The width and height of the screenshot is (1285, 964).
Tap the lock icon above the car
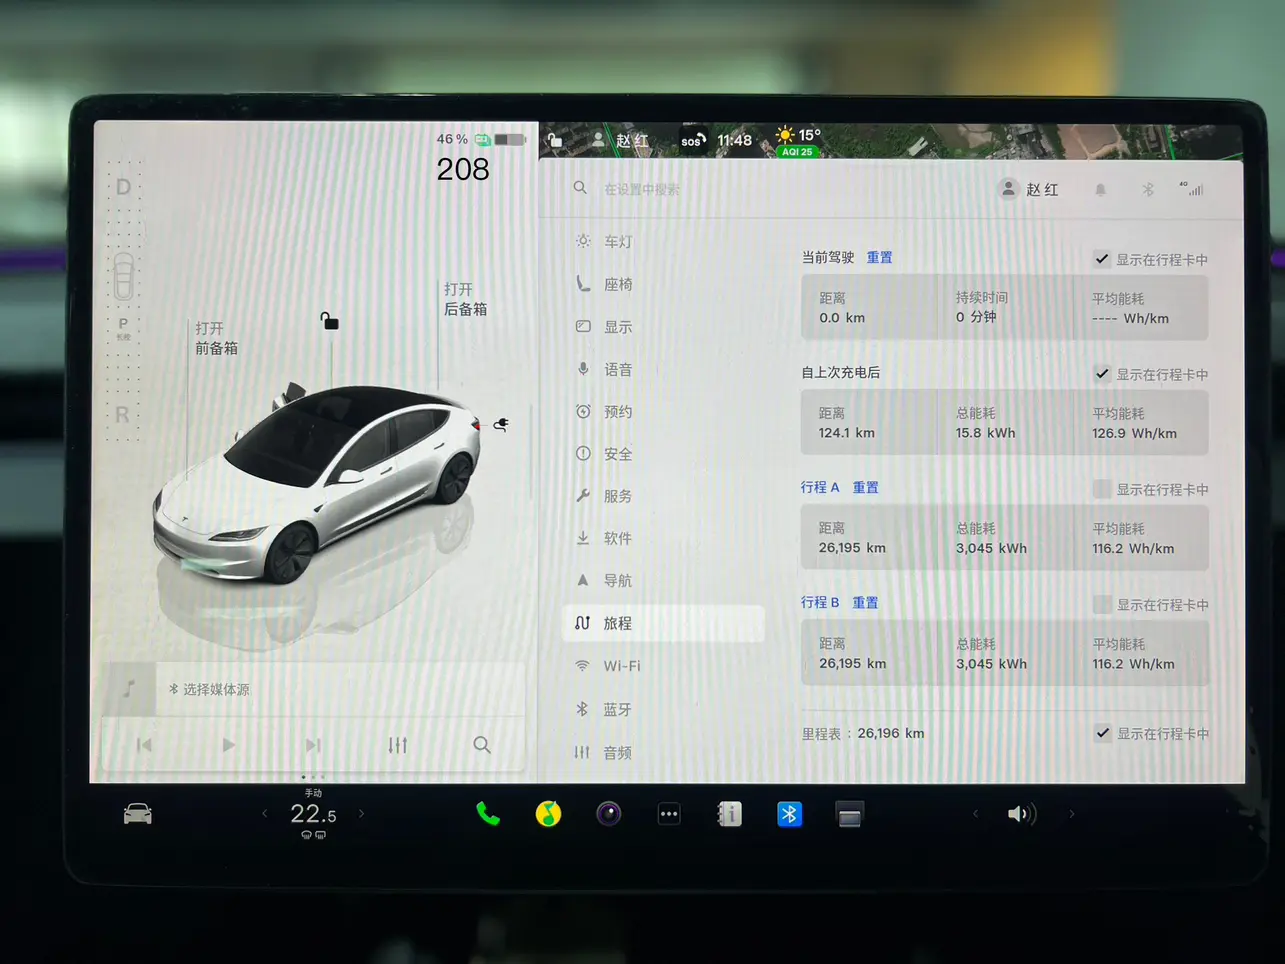[329, 321]
